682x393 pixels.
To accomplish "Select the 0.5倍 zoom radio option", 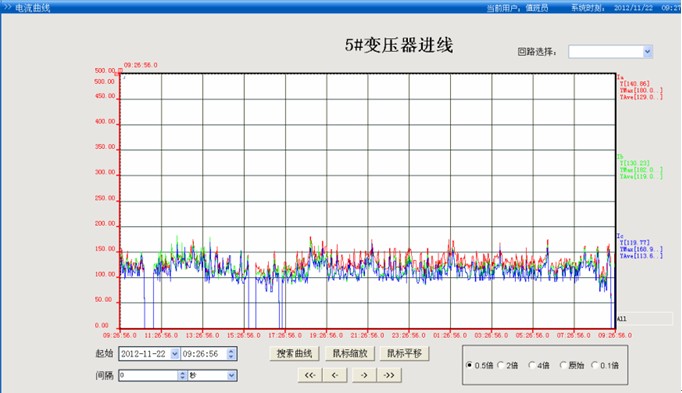I will click(469, 365).
